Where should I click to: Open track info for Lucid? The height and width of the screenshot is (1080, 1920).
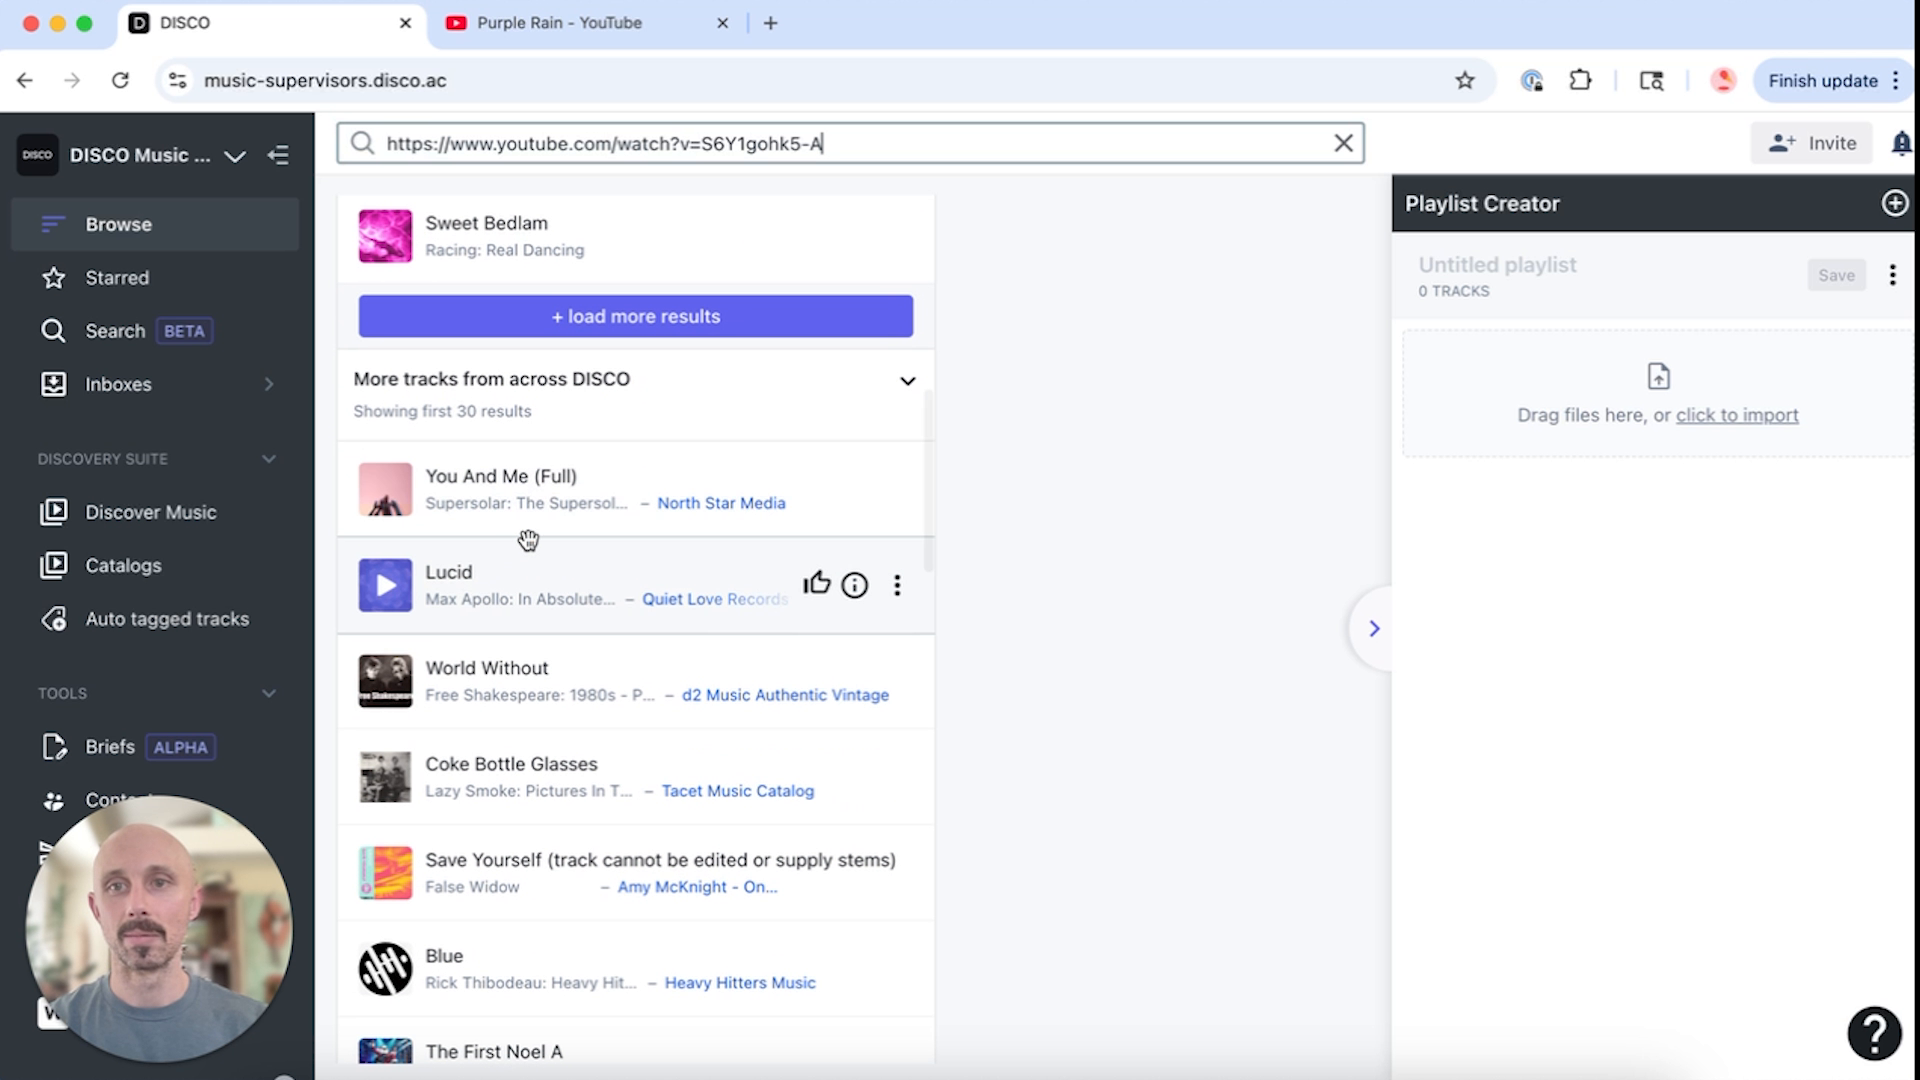click(854, 585)
